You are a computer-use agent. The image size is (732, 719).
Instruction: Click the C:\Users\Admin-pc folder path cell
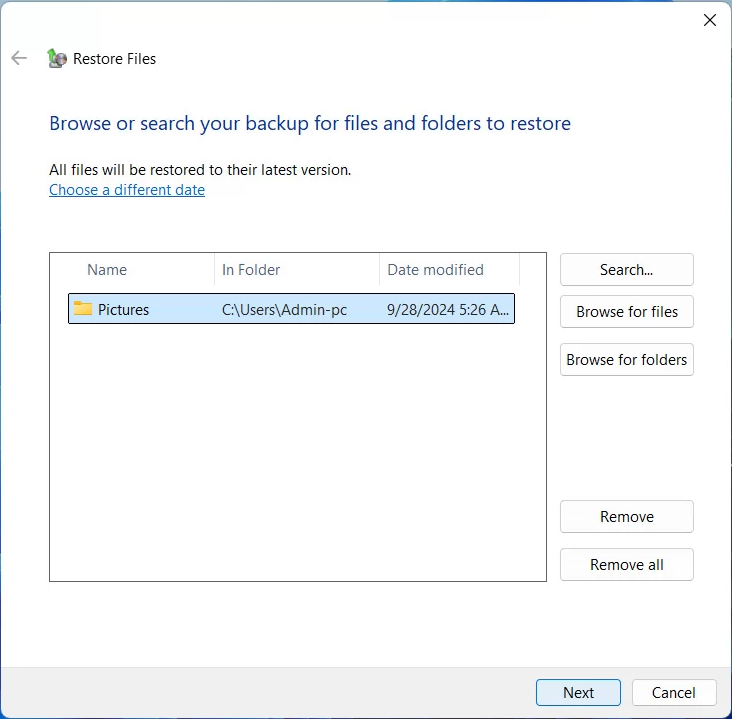point(284,310)
